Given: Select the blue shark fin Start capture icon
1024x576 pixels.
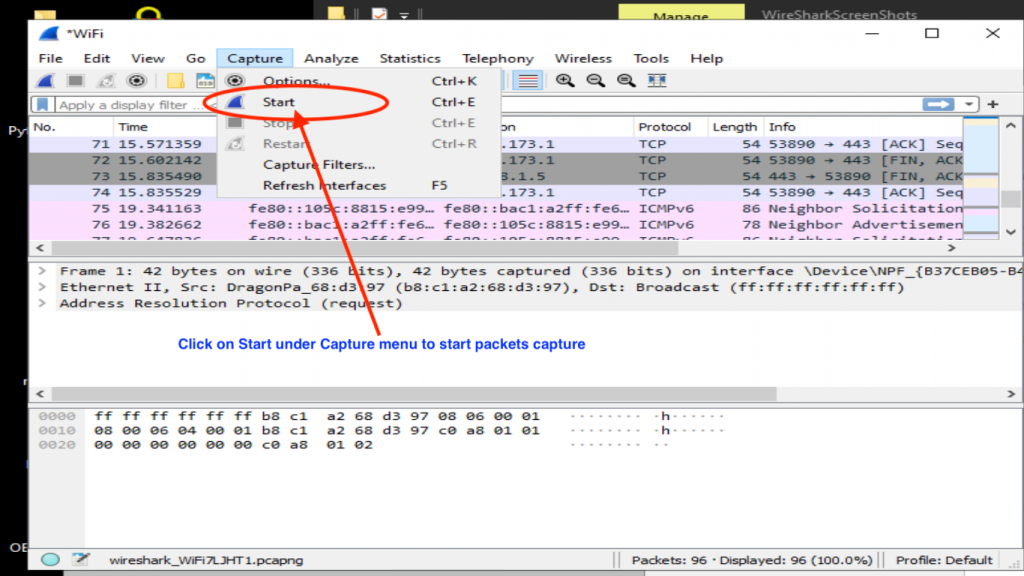Looking at the screenshot, I should (x=44, y=81).
